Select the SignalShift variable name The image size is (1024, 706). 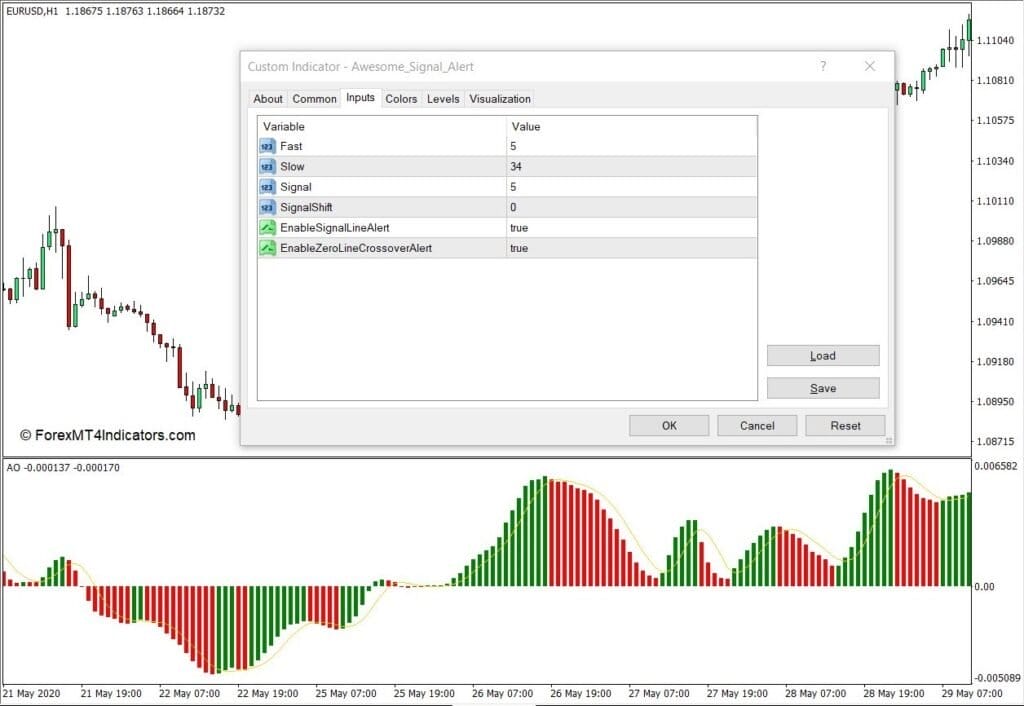[306, 207]
